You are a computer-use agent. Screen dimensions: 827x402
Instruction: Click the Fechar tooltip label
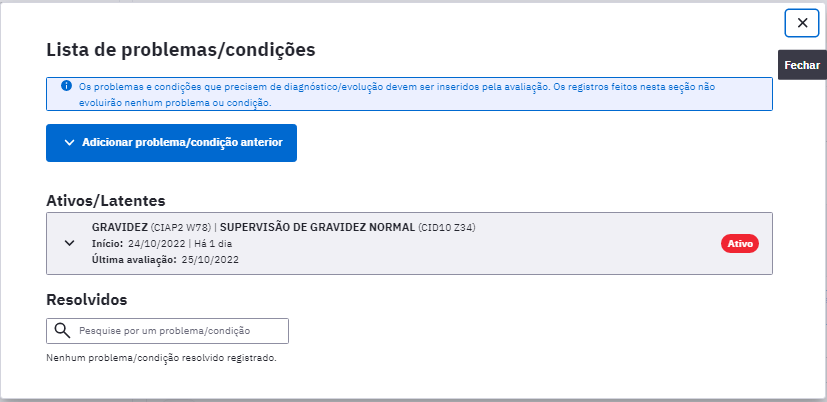coord(802,65)
